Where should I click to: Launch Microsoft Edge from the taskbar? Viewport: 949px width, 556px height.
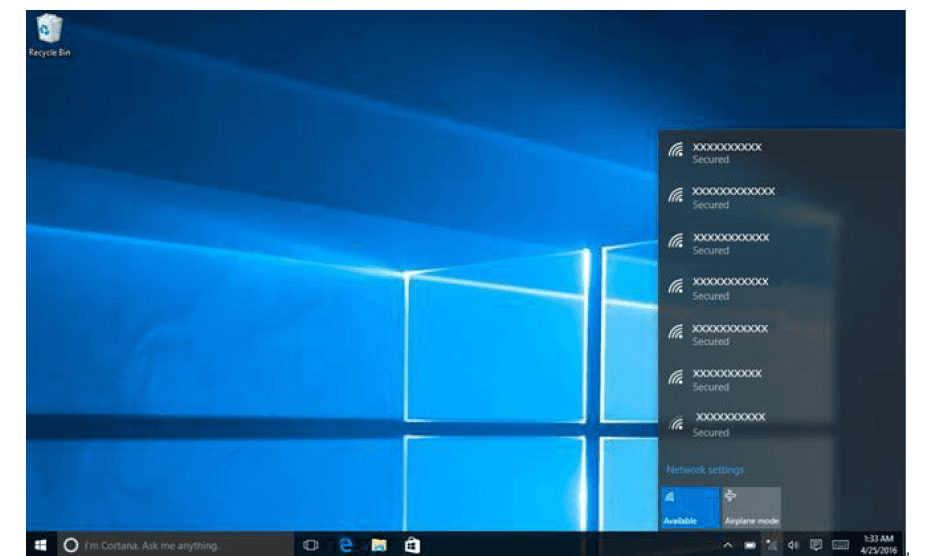346,545
